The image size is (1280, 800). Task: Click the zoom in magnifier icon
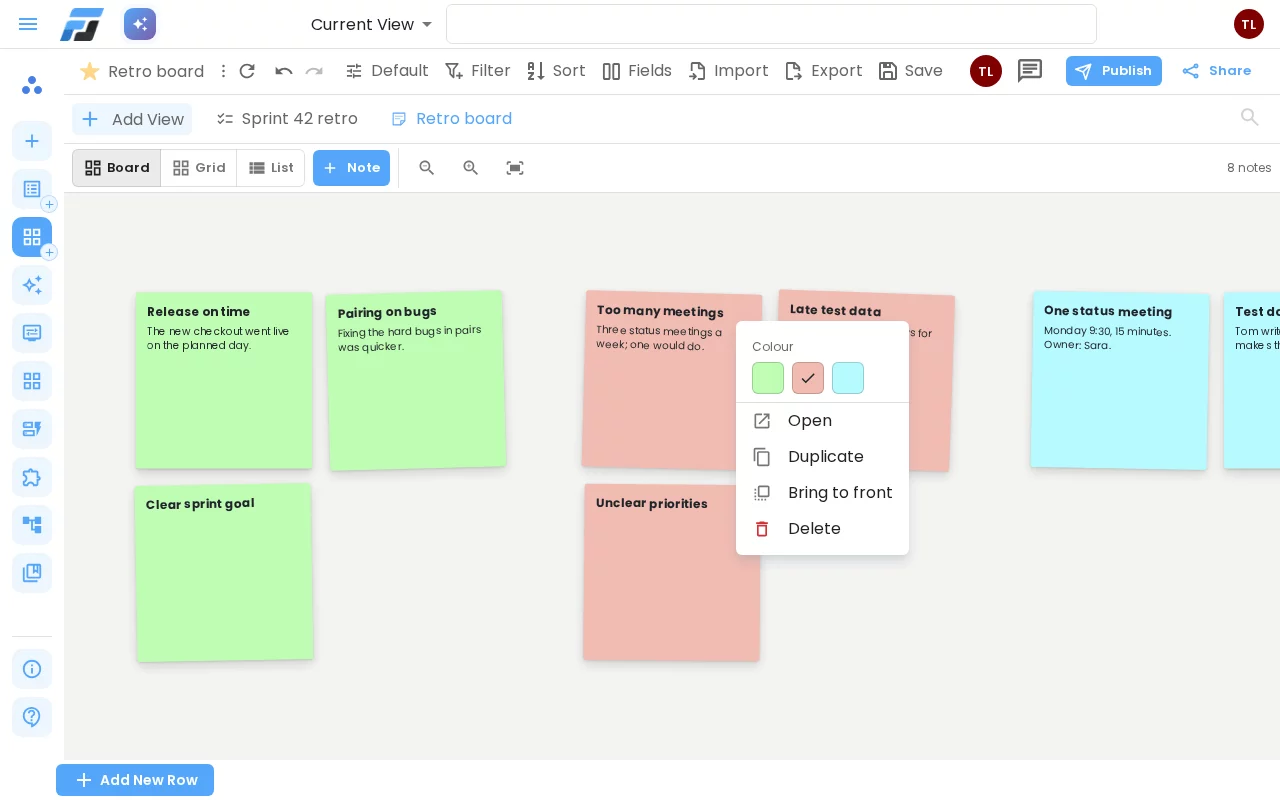click(x=471, y=168)
